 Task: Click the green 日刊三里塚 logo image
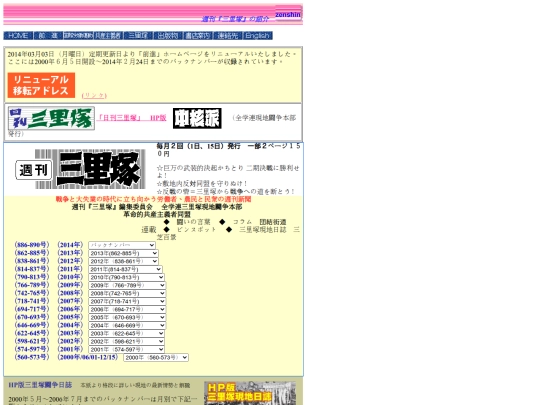[x=51, y=118]
